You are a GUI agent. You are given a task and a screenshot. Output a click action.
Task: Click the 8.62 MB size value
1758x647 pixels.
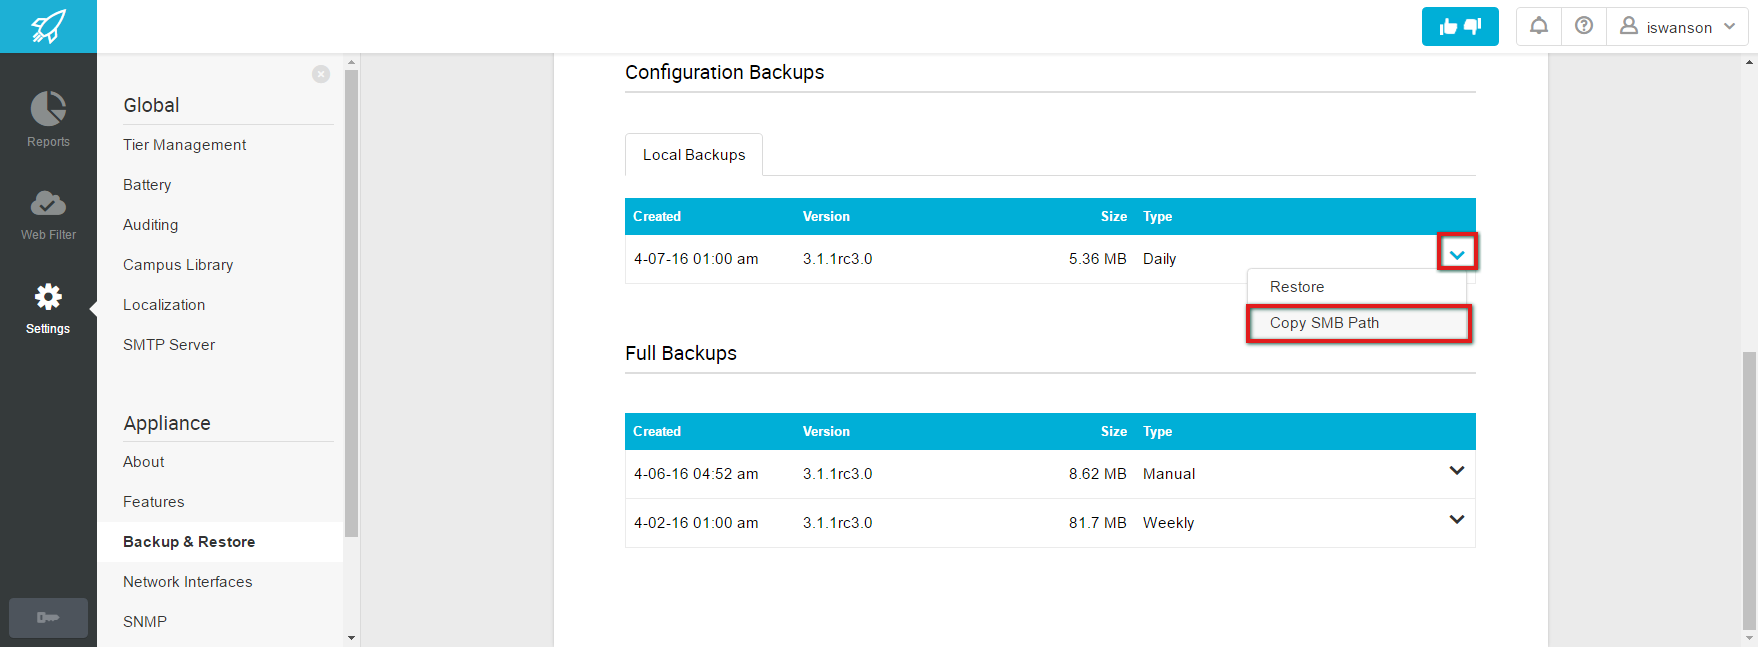coord(1097,474)
